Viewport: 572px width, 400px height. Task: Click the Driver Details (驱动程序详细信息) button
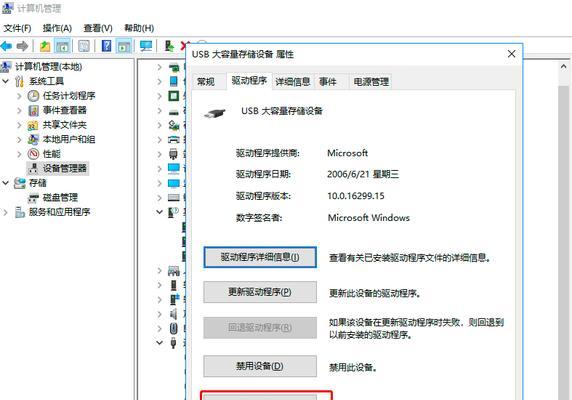pos(260,257)
